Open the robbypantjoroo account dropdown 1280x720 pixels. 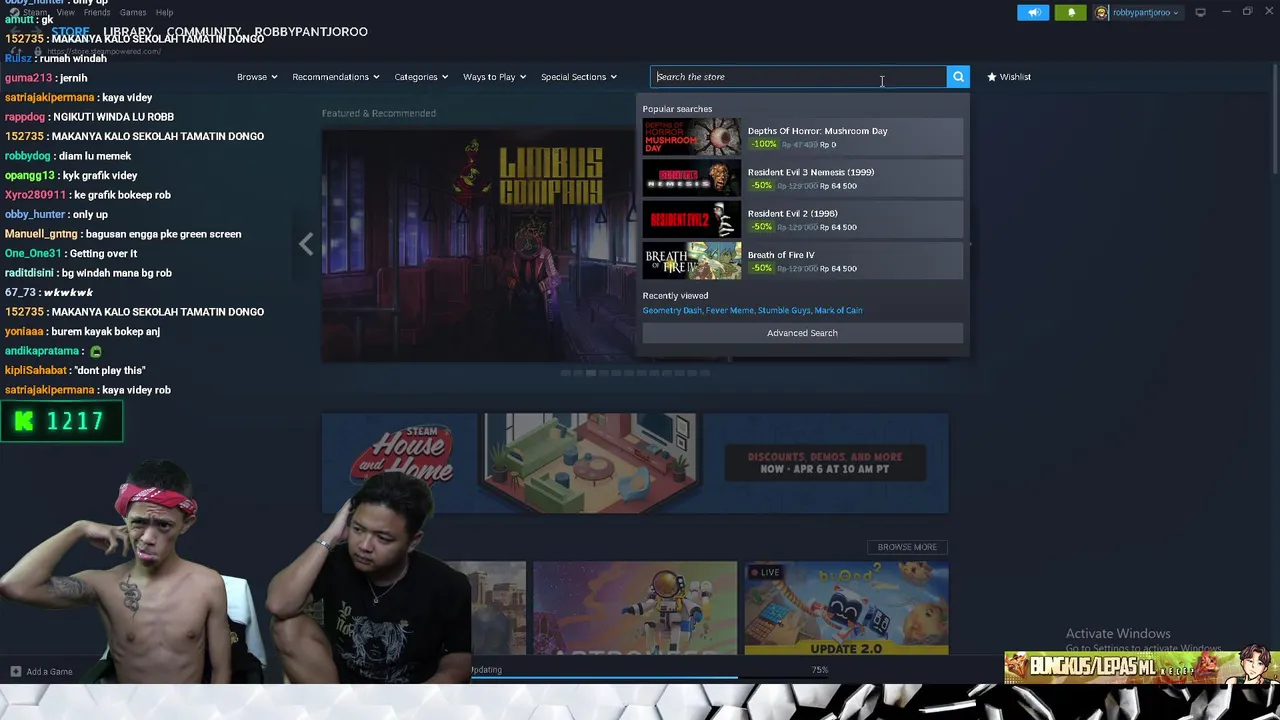[1138, 12]
